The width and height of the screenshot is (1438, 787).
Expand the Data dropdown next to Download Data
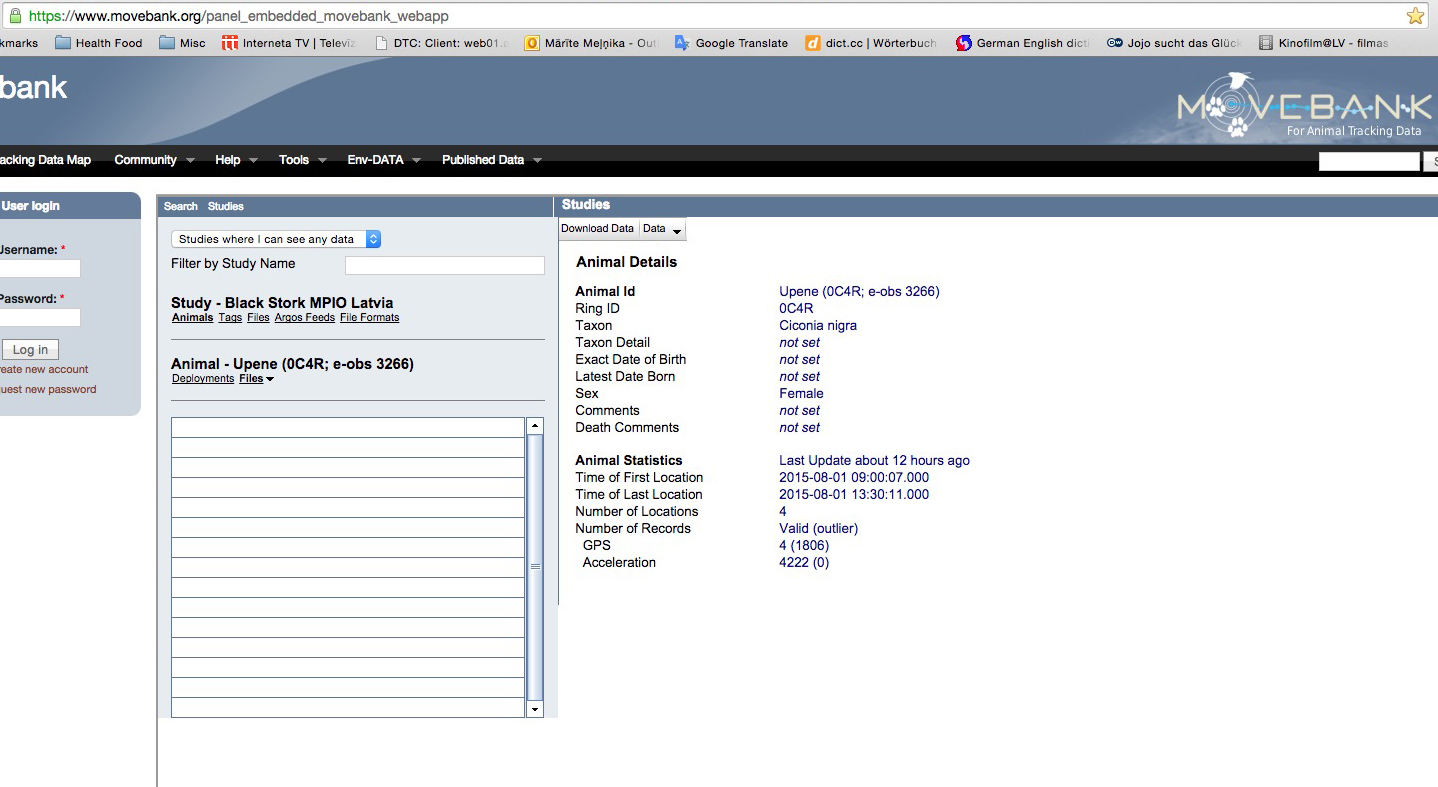[662, 229]
